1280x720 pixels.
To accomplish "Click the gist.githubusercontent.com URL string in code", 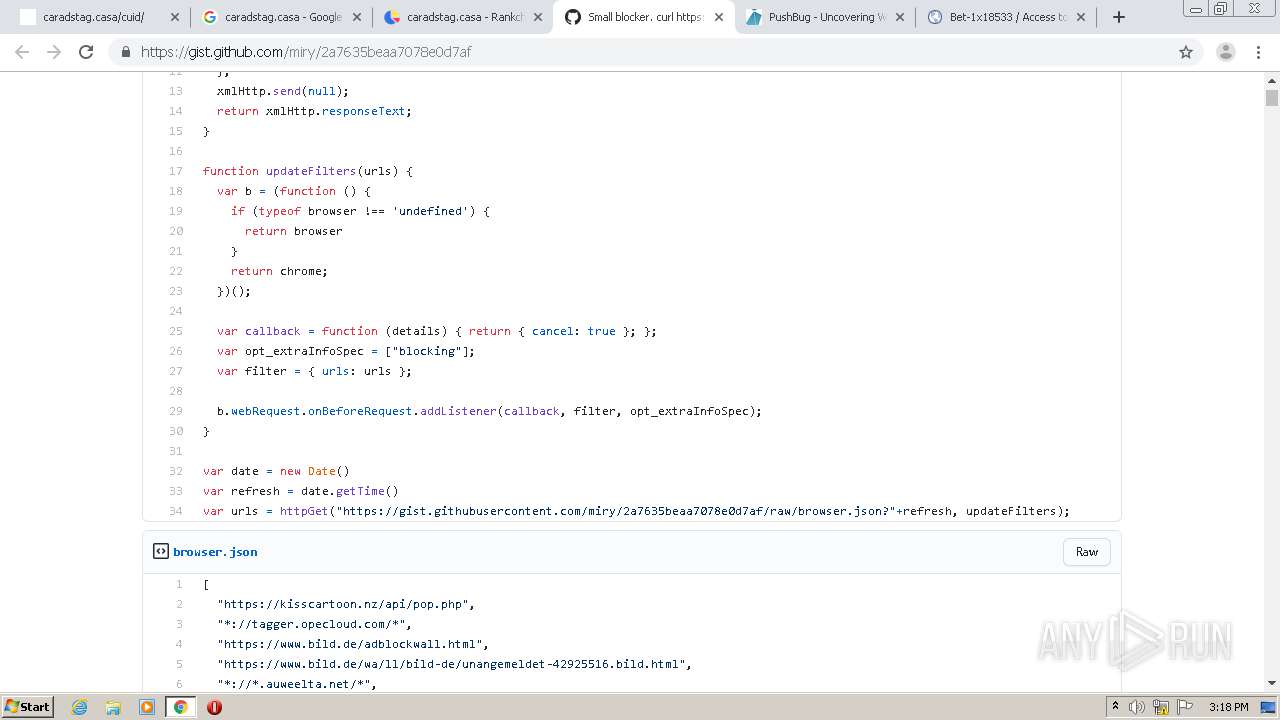I will 616,511.
